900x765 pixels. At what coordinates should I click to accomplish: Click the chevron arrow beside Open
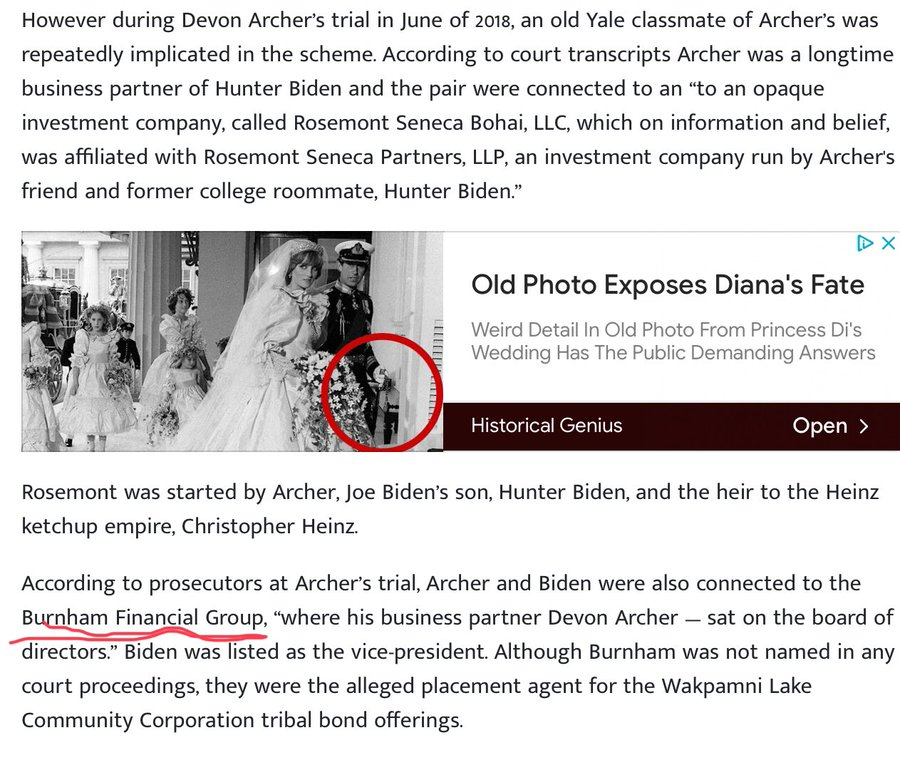pyautogui.click(x=864, y=426)
